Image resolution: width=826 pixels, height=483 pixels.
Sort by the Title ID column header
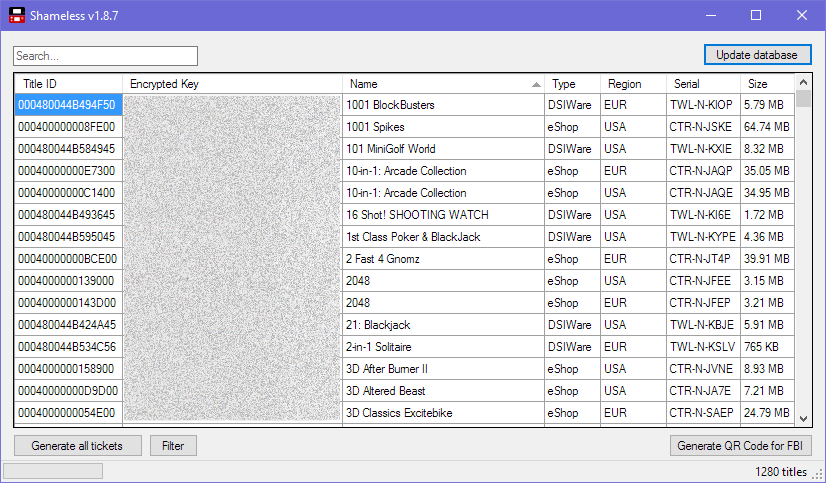click(68, 84)
